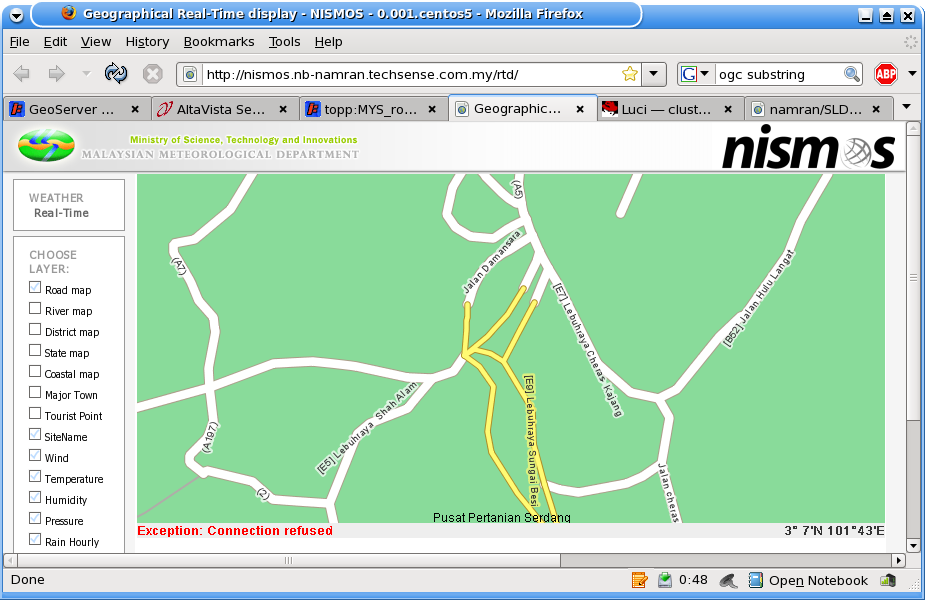This screenshot has height=600, width=925.
Task: Click the Reload page icon
Action: click(x=116, y=74)
